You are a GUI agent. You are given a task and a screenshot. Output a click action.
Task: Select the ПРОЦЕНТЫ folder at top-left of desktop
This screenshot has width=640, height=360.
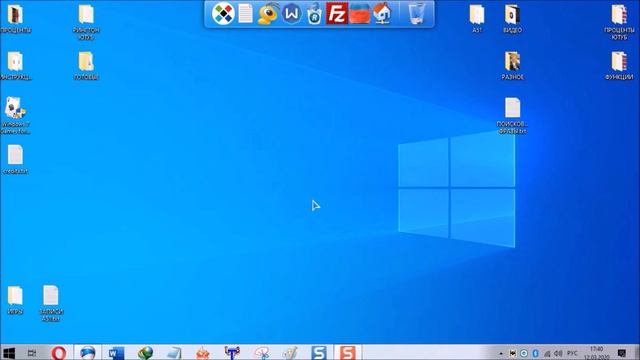[15, 19]
